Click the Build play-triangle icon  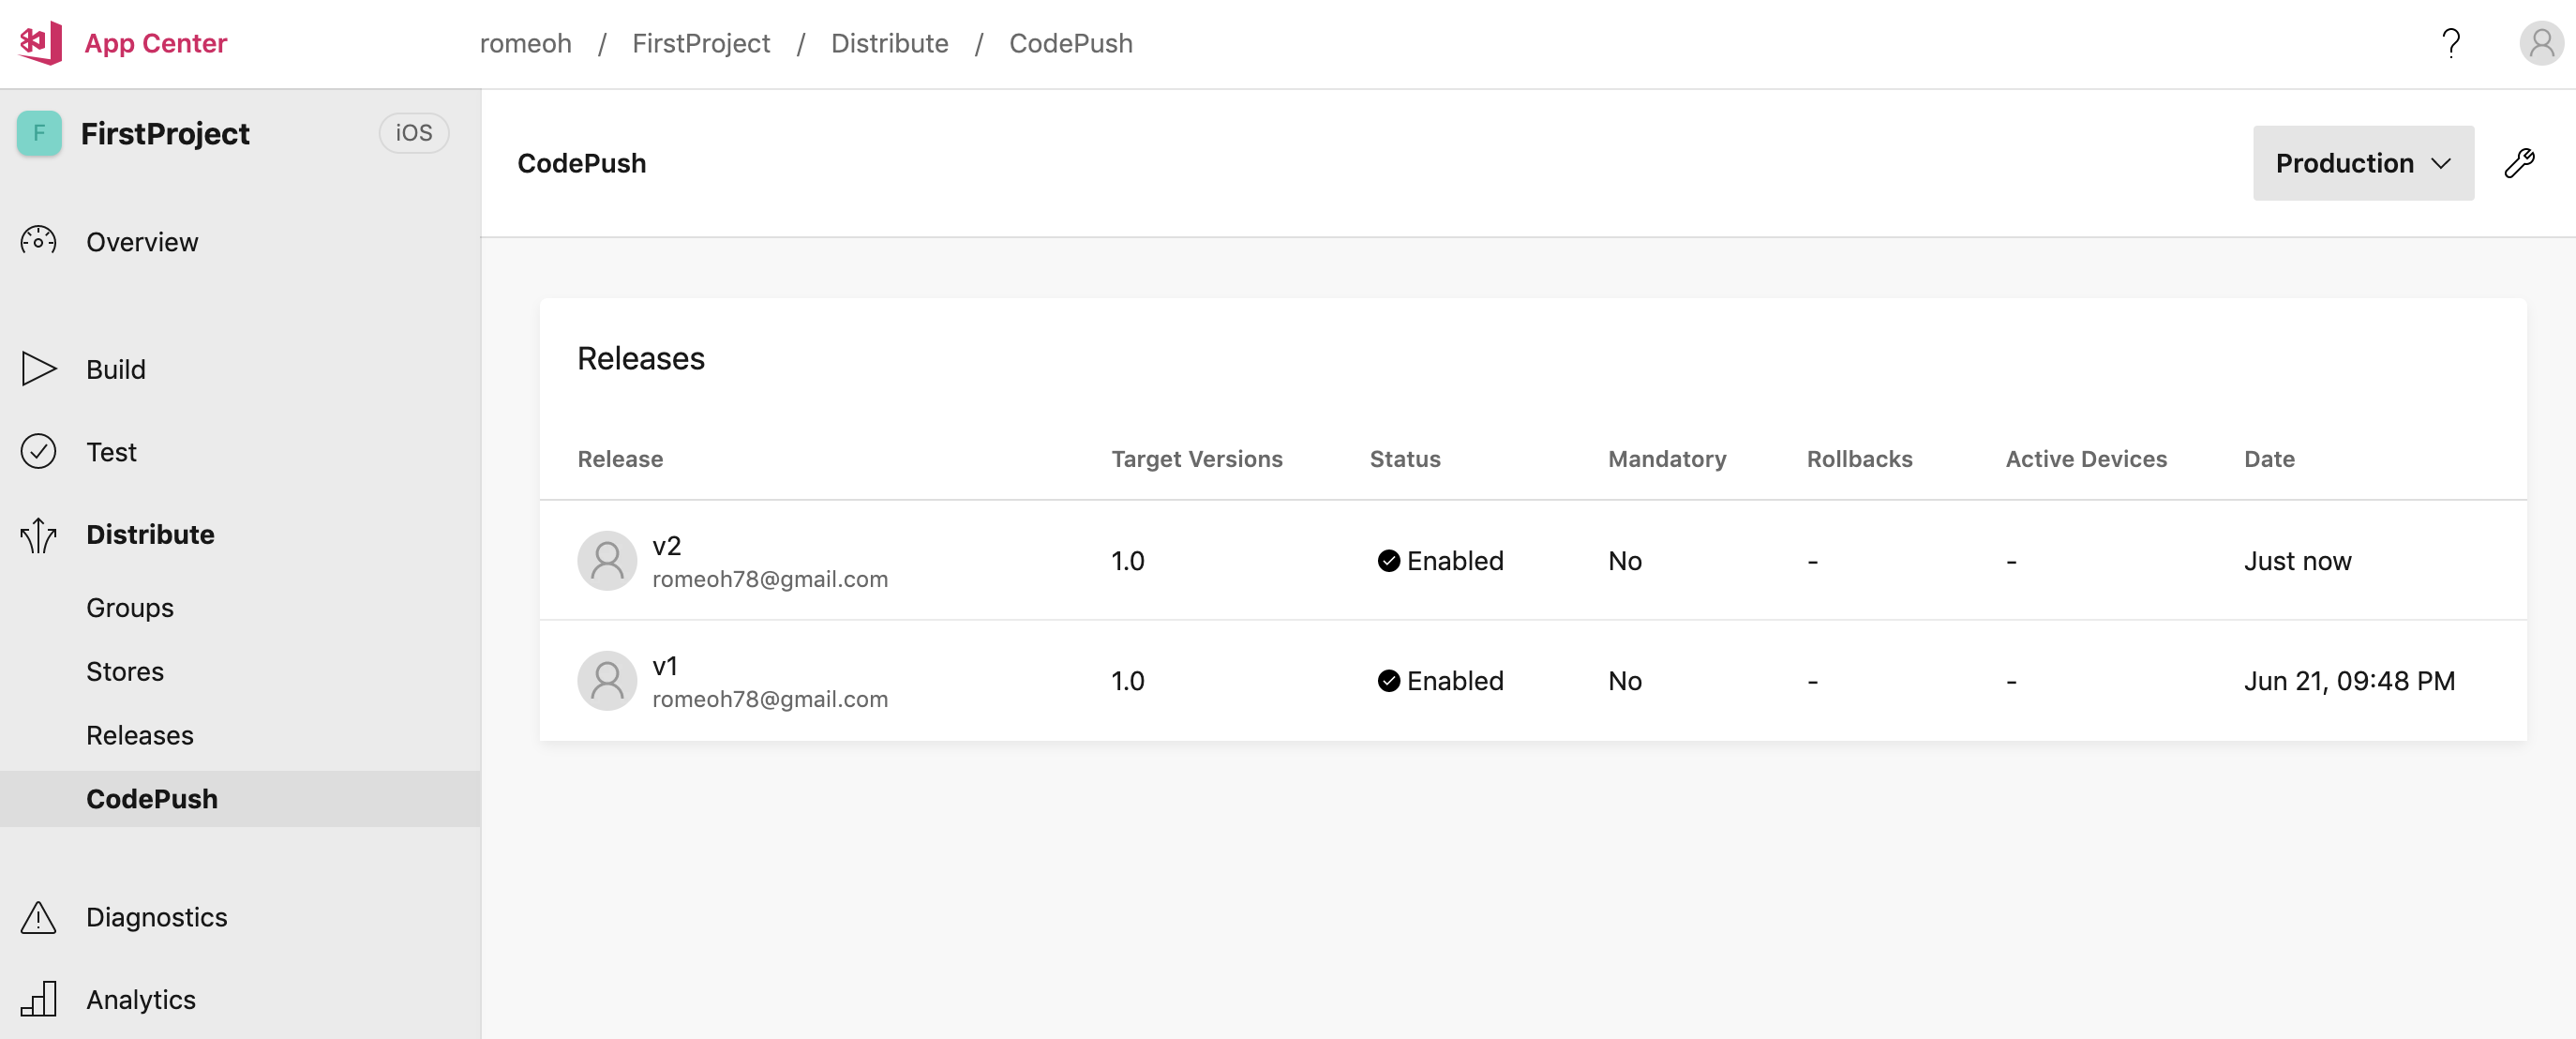coord(39,369)
